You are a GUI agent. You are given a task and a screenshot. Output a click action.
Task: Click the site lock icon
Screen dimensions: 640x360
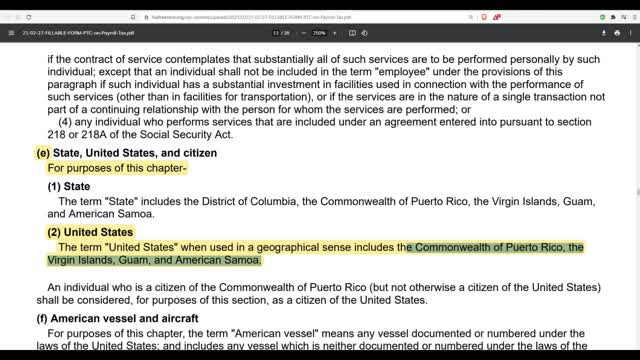[x=146, y=17]
